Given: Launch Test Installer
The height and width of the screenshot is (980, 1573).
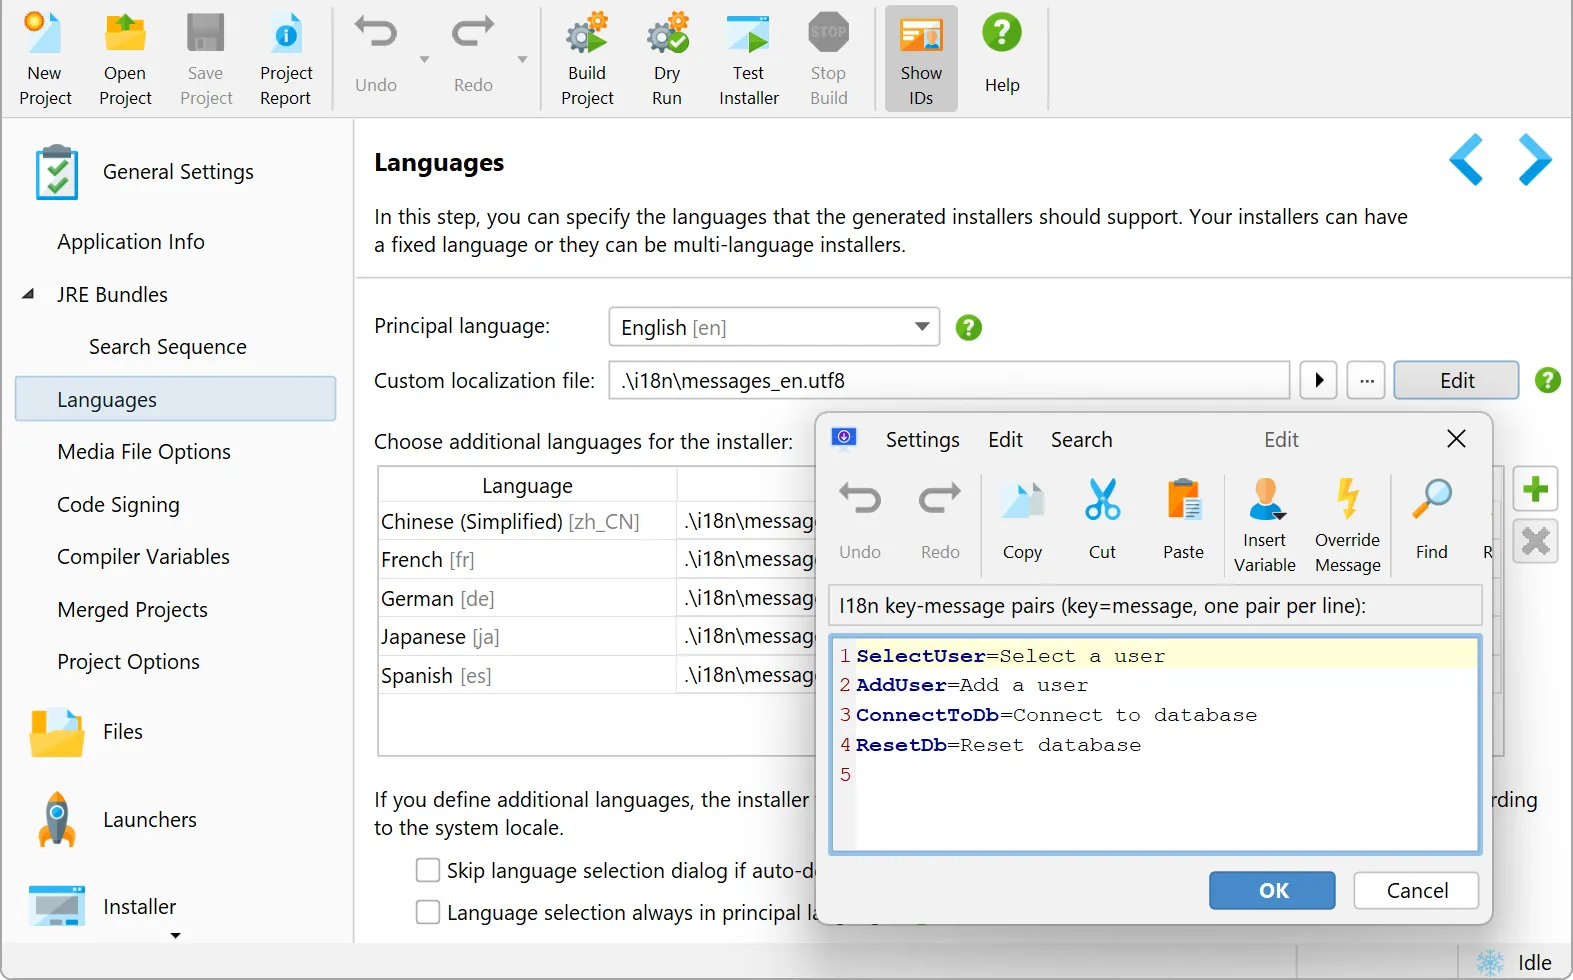Looking at the screenshot, I should click(748, 58).
